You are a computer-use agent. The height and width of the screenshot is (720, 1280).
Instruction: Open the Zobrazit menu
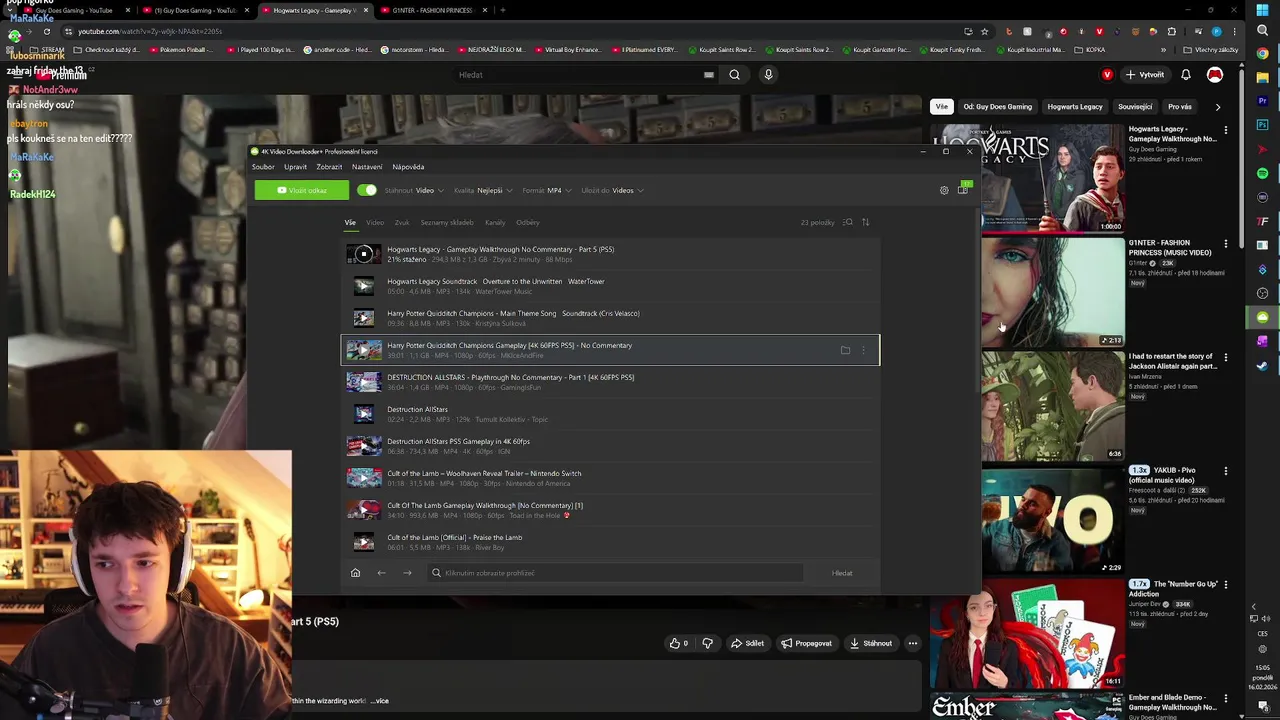pyautogui.click(x=329, y=167)
